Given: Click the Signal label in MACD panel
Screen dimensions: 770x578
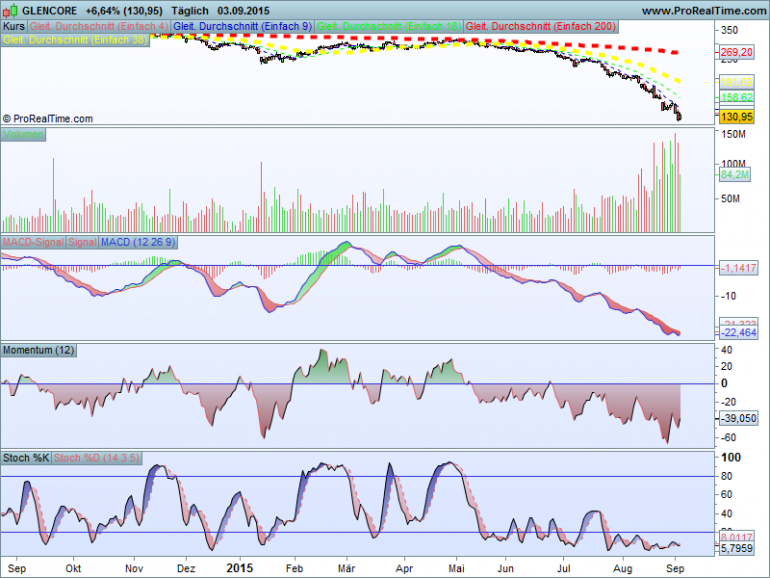Looking at the screenshot, I should tap(82, 242).
